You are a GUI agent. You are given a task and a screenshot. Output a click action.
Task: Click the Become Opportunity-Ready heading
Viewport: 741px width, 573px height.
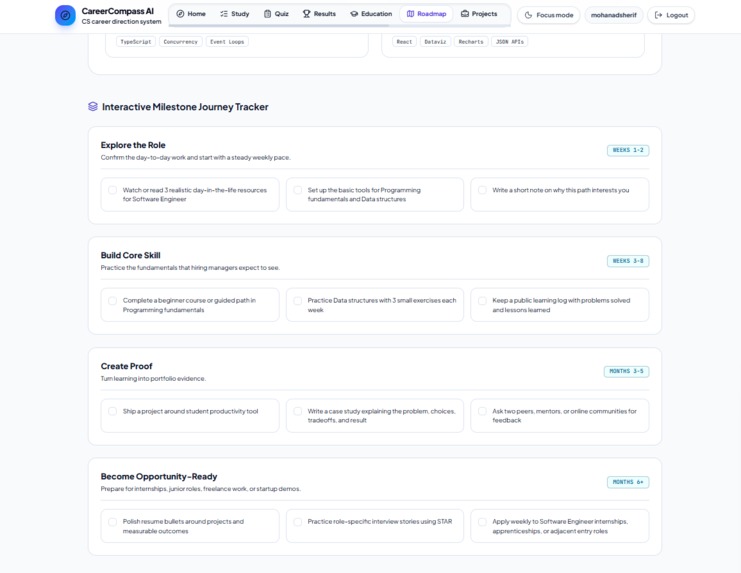(159, 477)
